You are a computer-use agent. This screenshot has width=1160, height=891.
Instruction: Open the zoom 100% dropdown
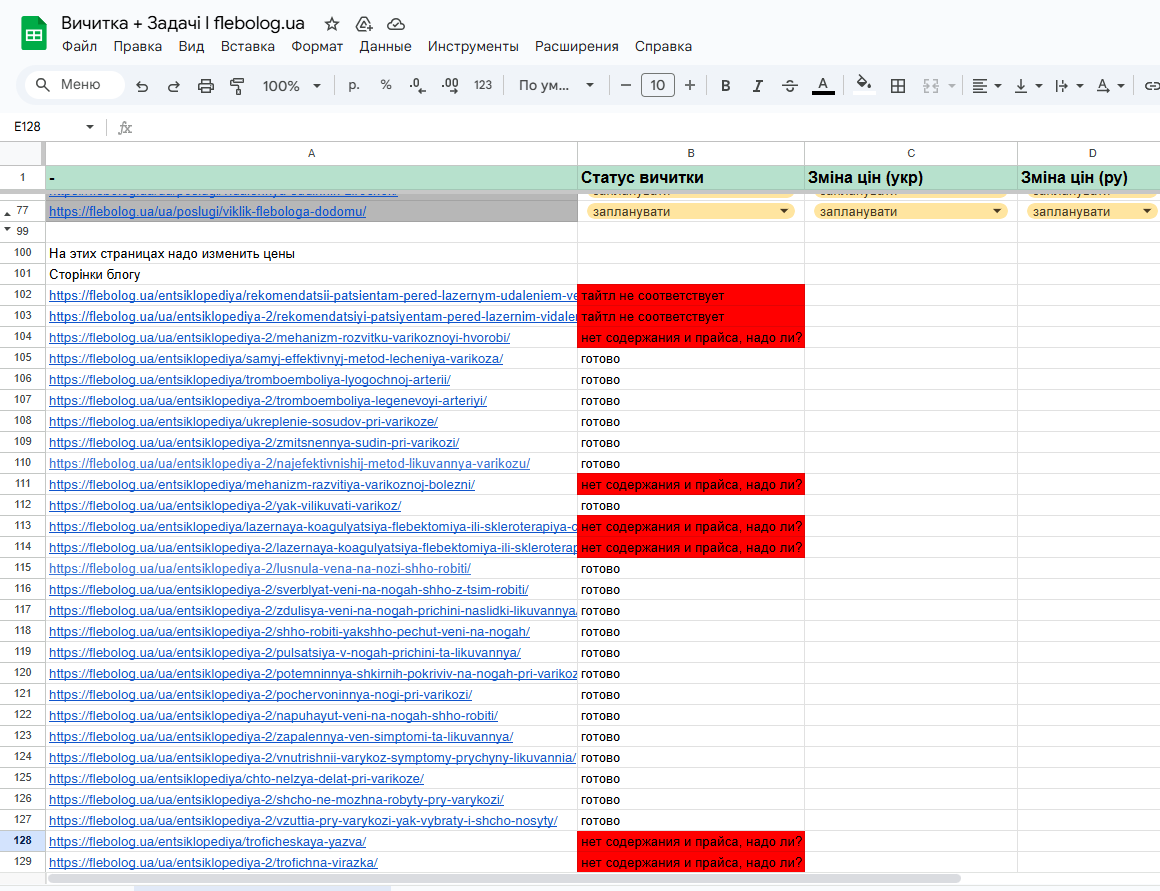291,86
